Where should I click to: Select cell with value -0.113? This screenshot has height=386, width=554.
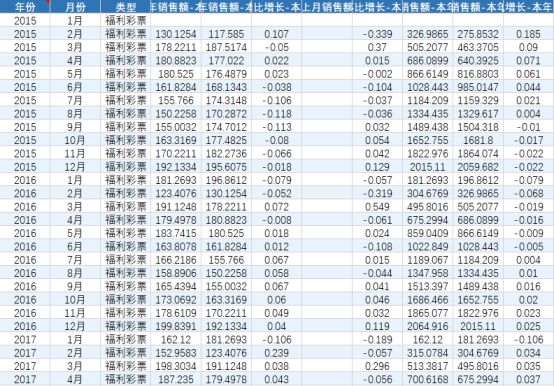pos(277,127)
